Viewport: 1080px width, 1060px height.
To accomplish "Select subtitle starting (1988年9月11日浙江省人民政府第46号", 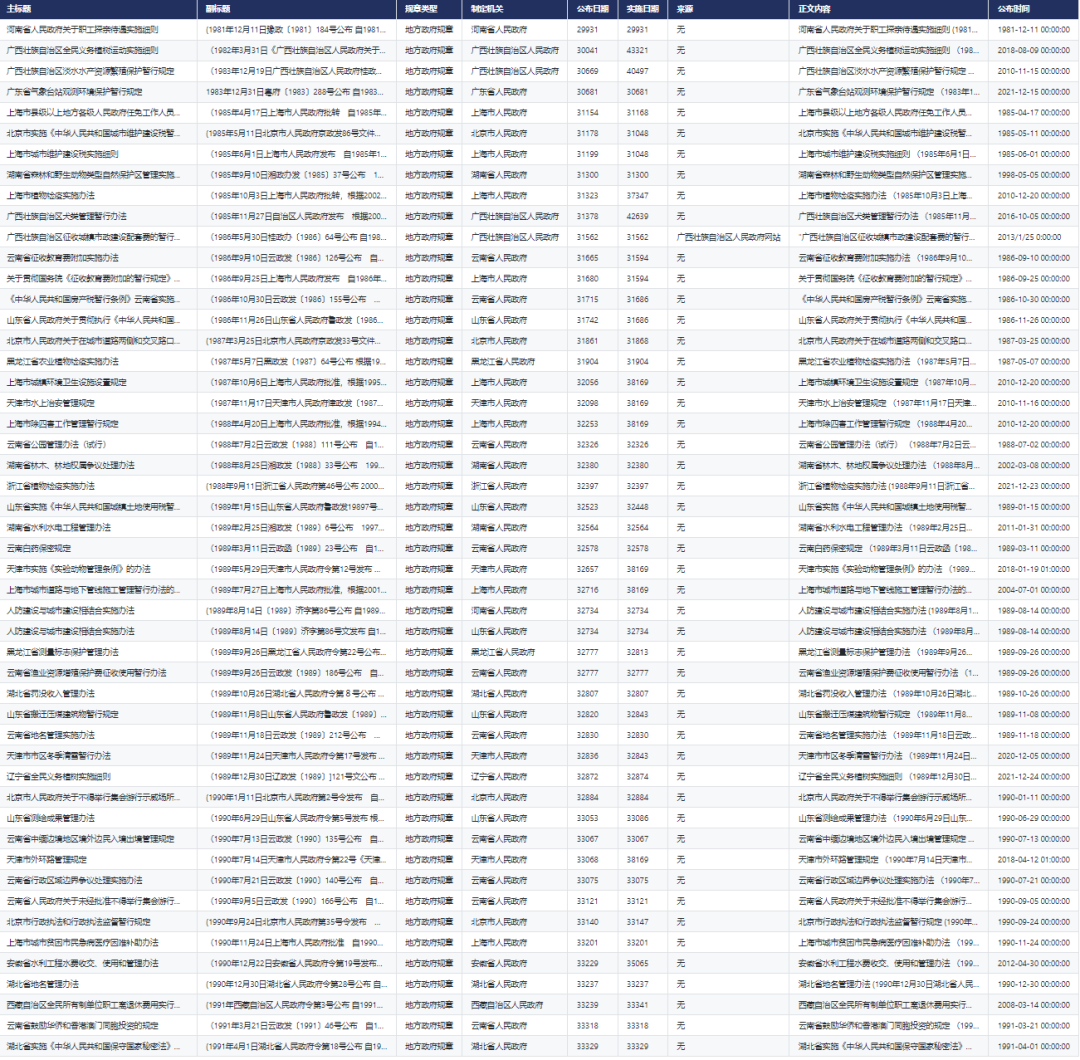I will [x=296, y=486].
